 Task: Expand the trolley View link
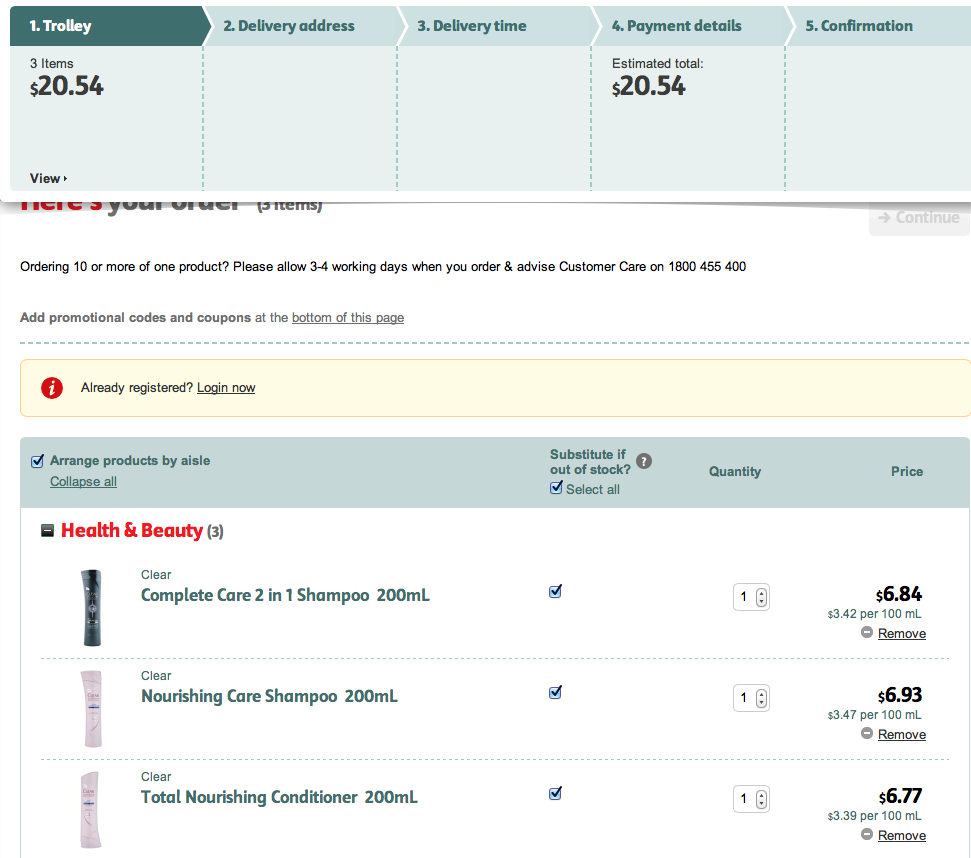[48, 178]
